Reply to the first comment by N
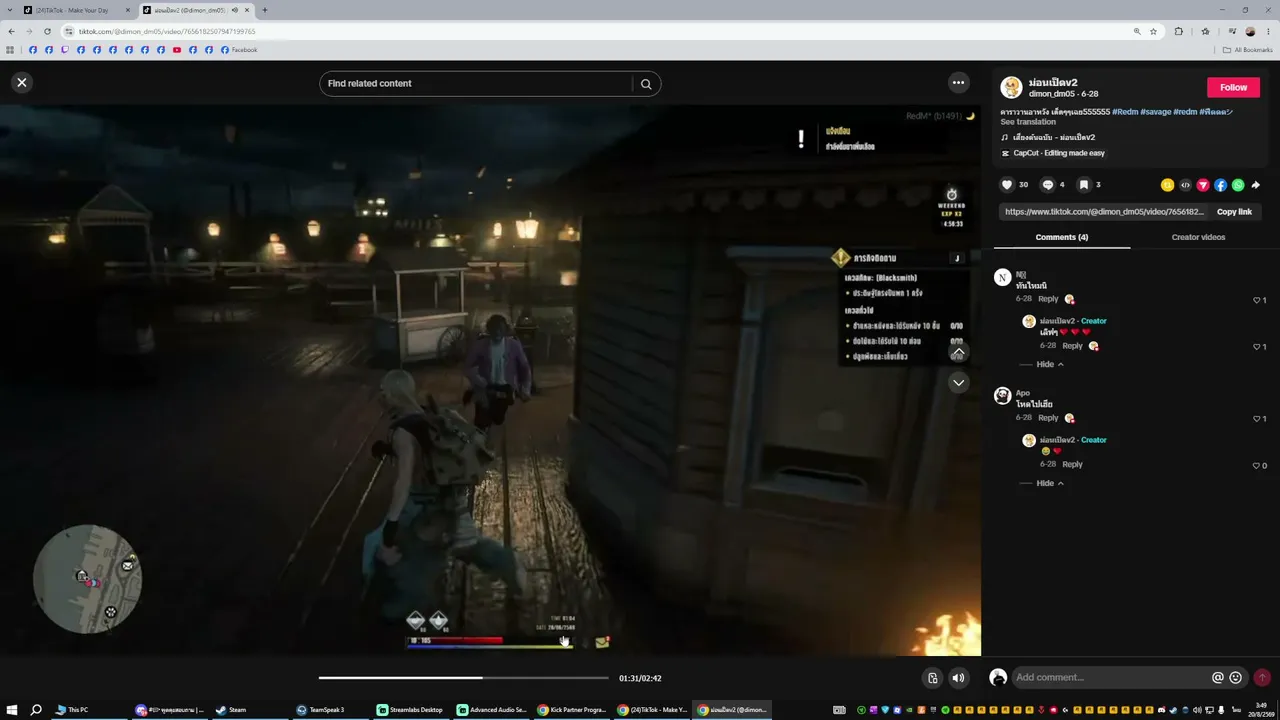This screenshot has height=720, width=1280. (1048, 299)
